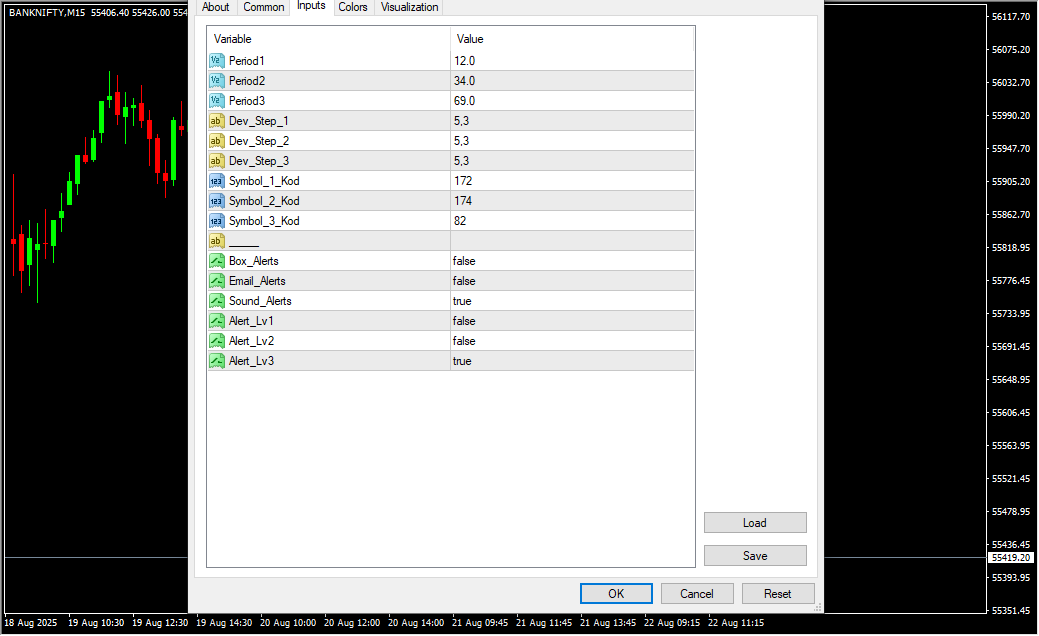Click the Symbol_3_Kod integer icon
The width and height of the screenshot is (1039, 636).
tap(217, 221)
